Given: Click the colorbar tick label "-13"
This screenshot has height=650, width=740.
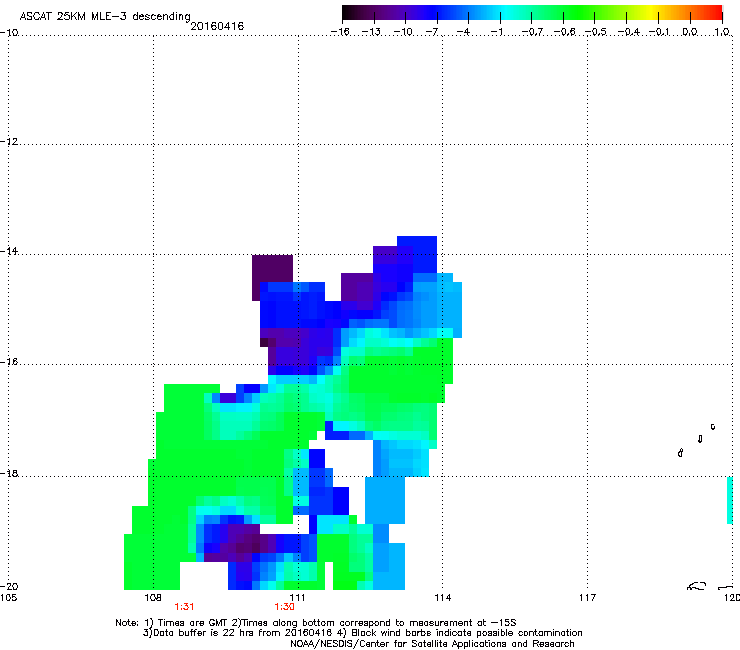Looking at the screenshot, I should (371, 32).
